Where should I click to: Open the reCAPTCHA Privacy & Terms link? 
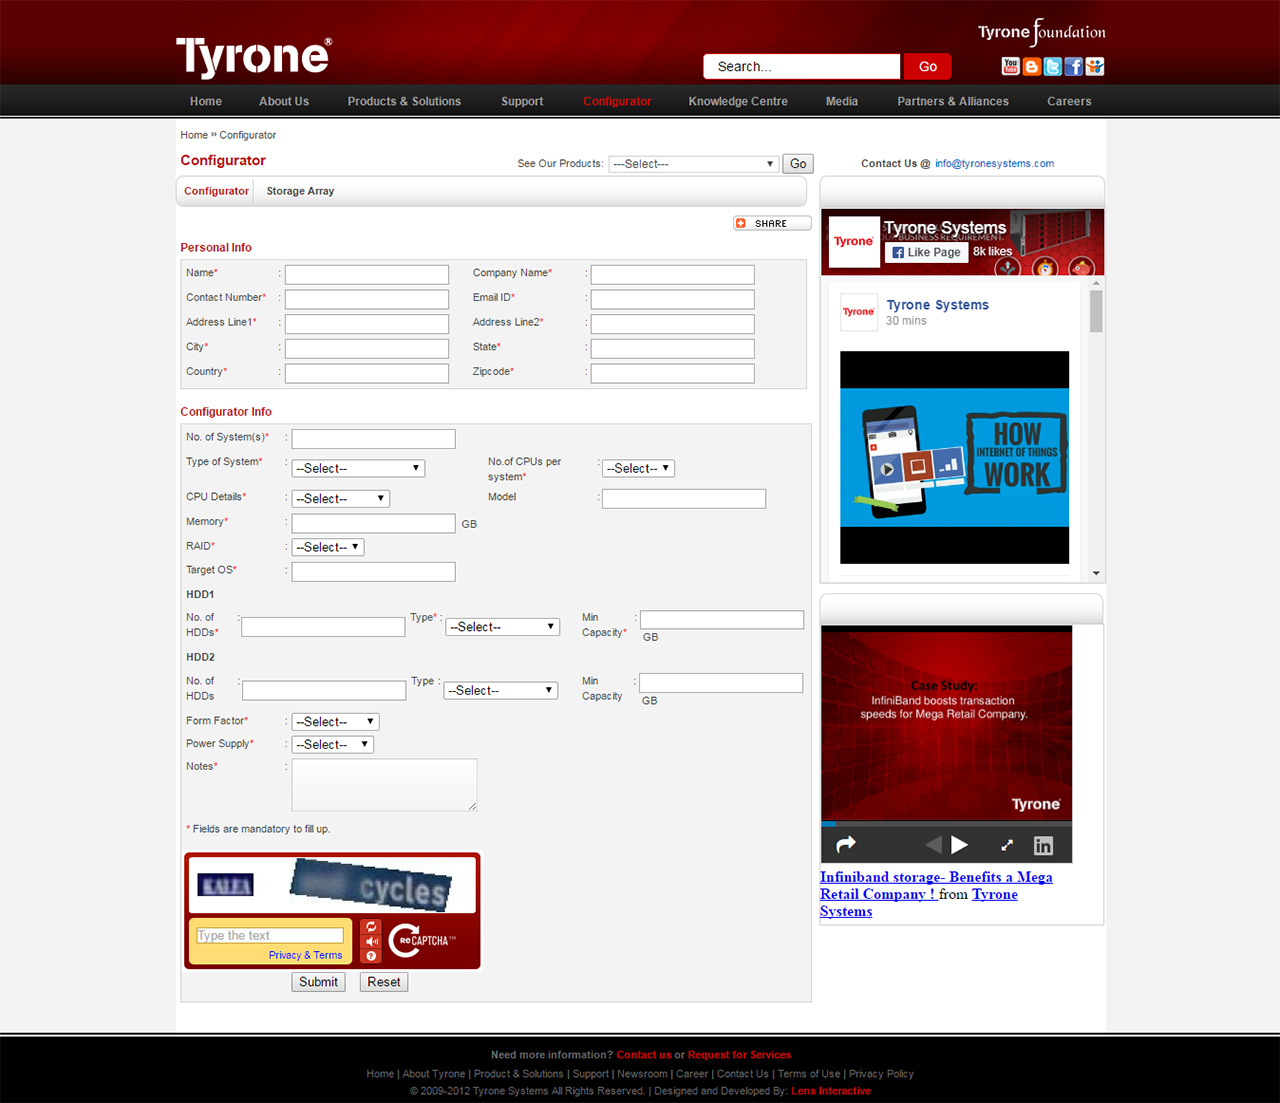coord(305,955)
